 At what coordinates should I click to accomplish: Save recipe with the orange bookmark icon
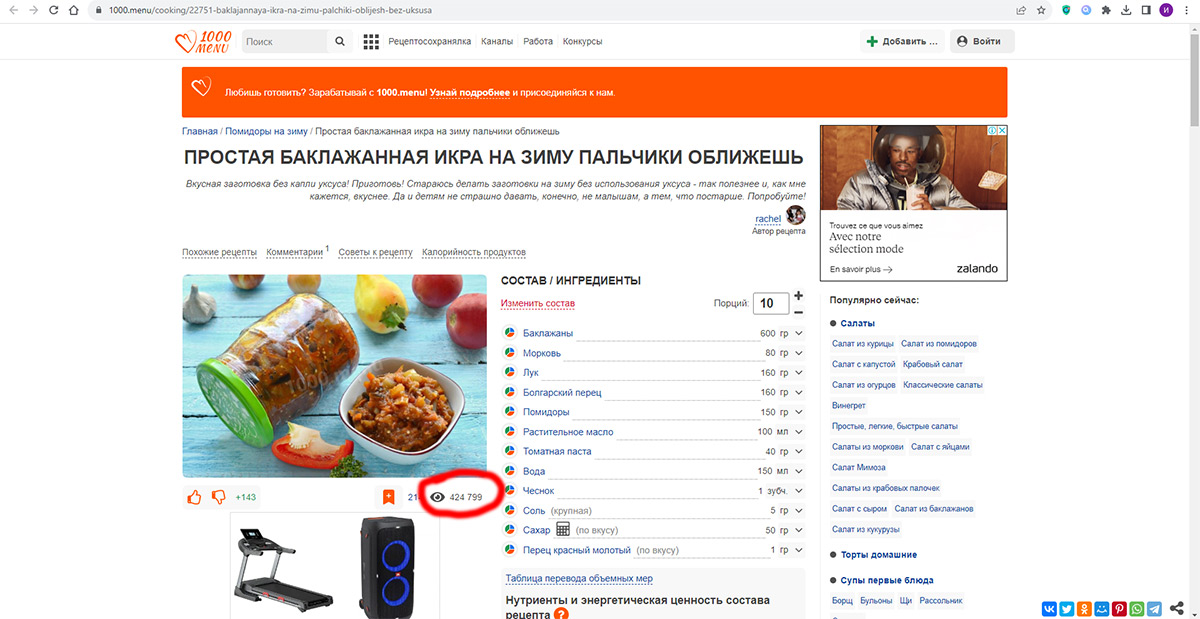[x=388, y=497]
